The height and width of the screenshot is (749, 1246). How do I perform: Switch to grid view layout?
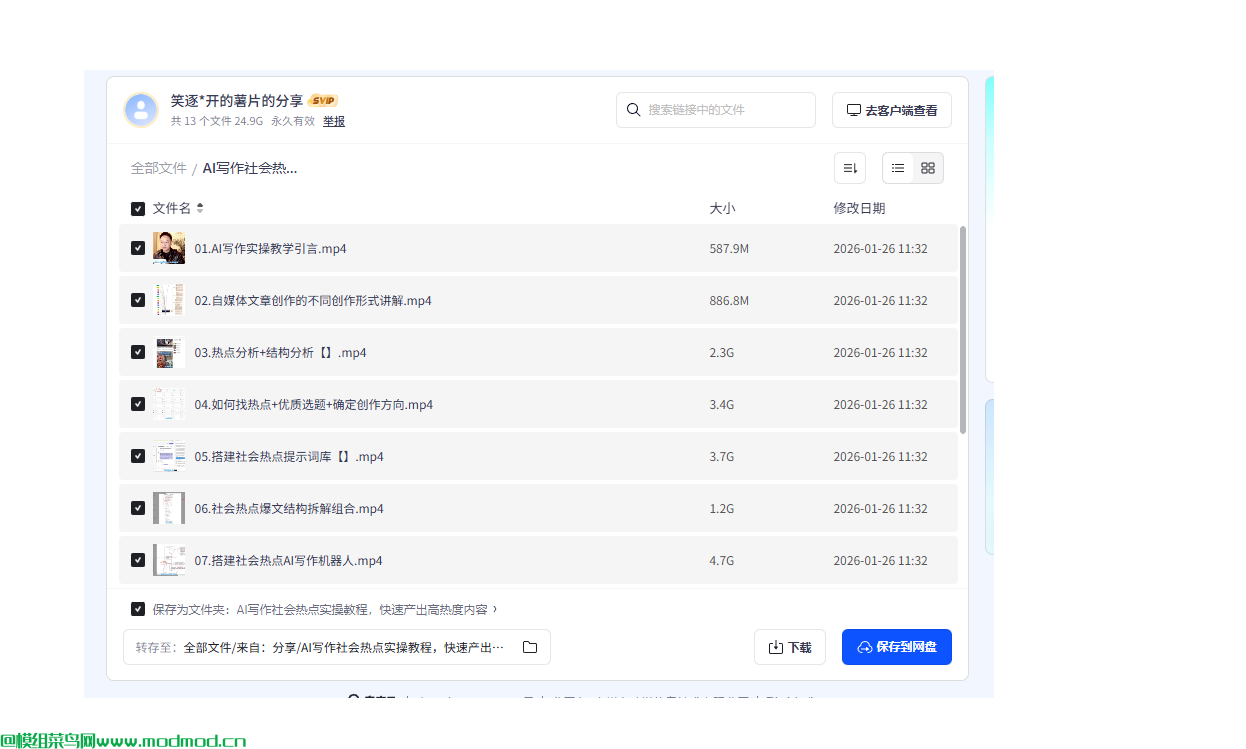tap(927, 168)
